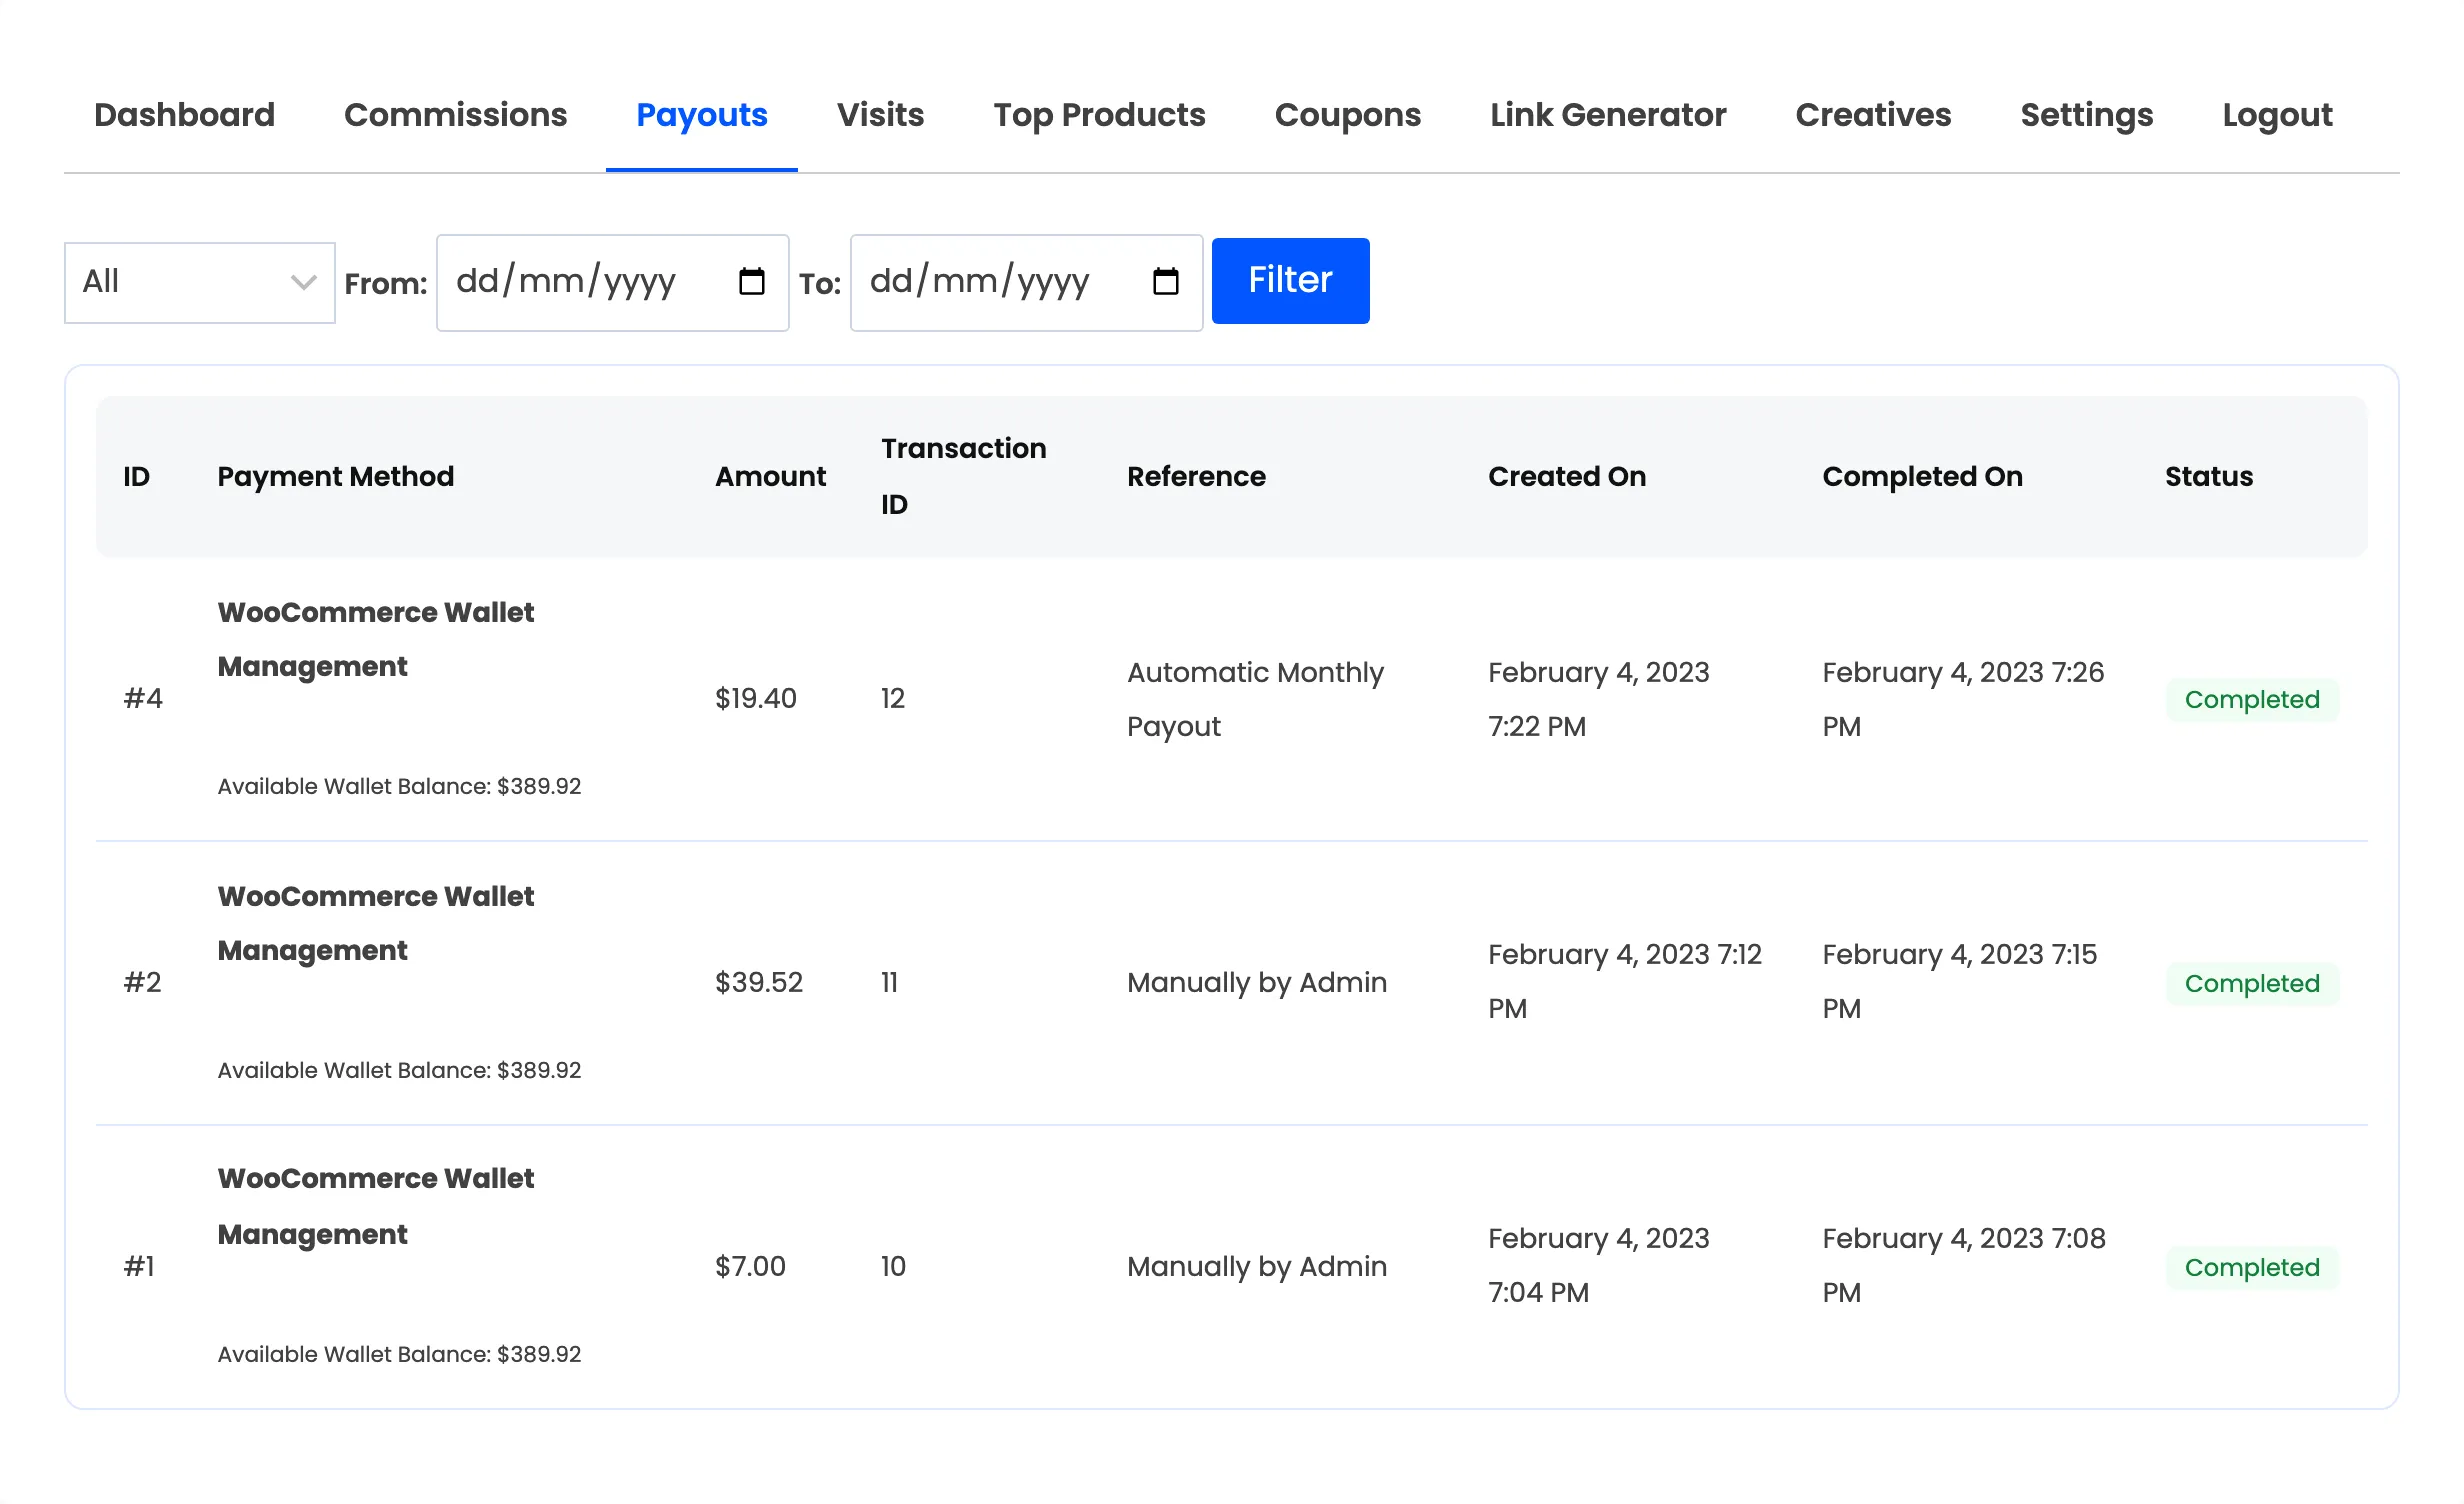Click Available Wallet Balance text in payout #4 row
Viewport: 2464px width, 1504px height.
(399, 786)
